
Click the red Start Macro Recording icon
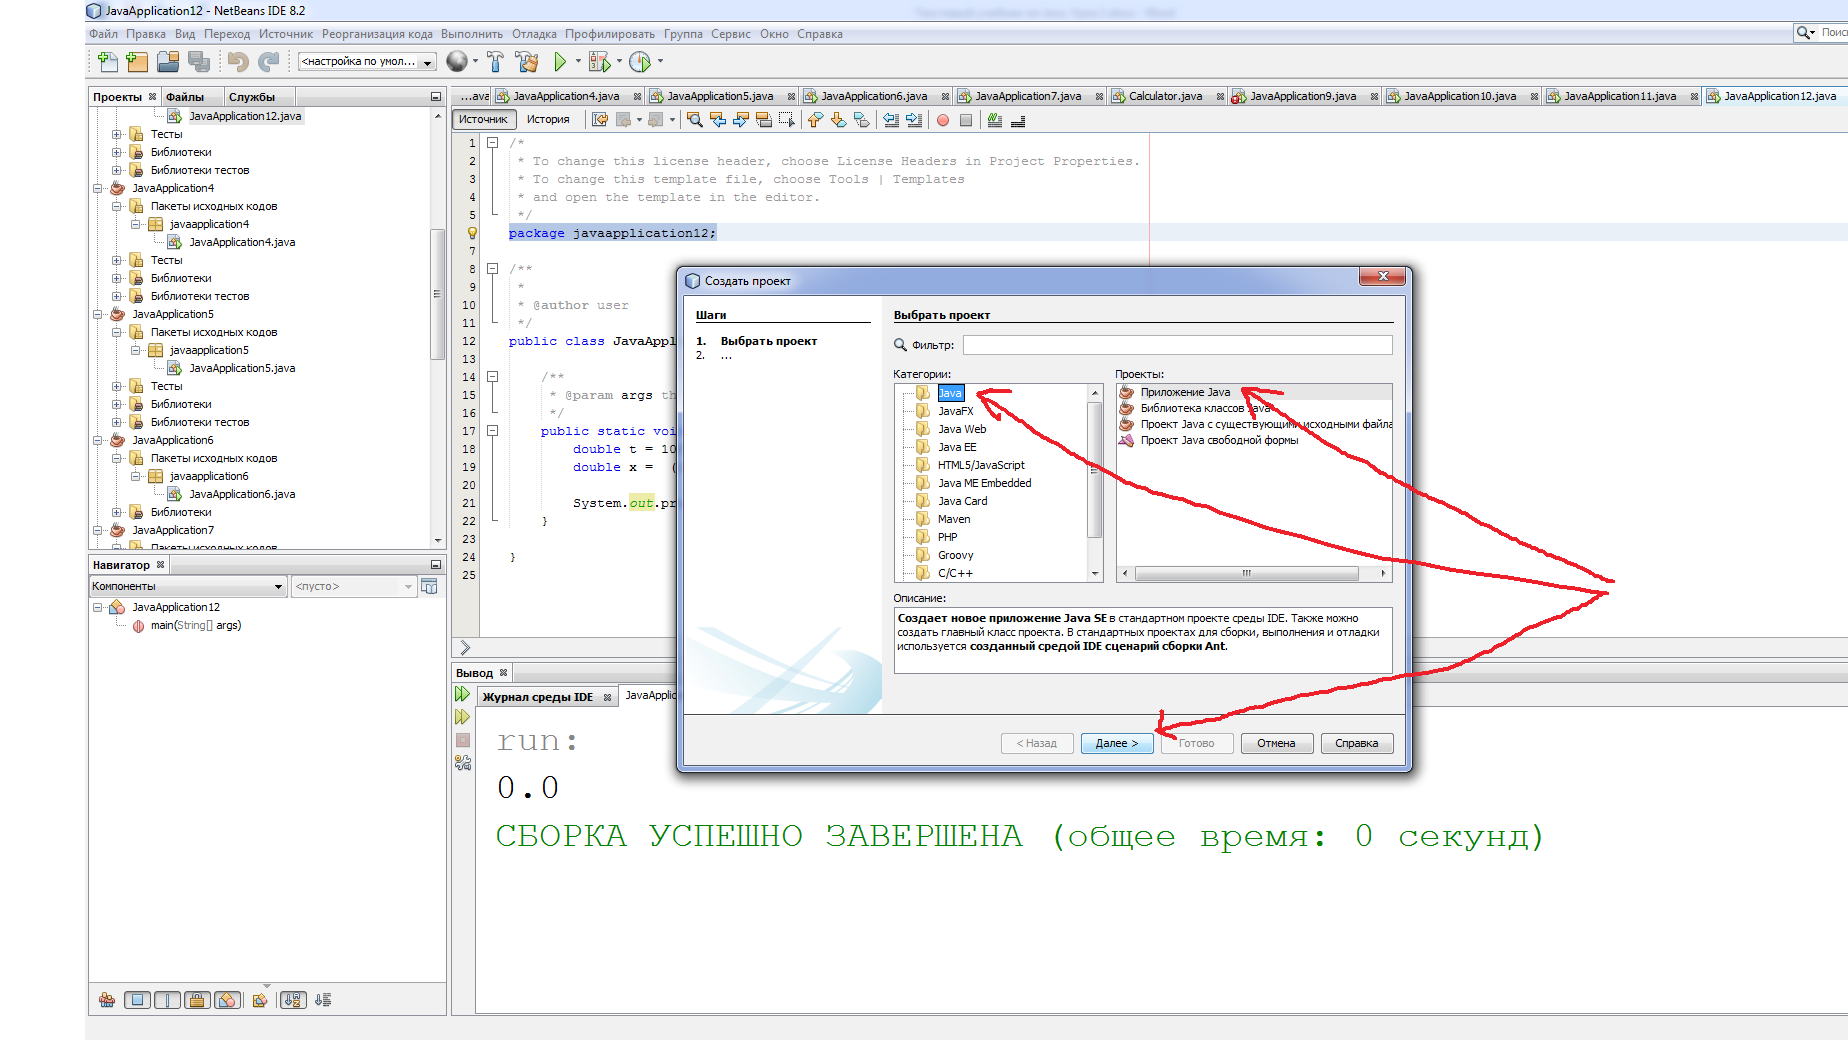[943, 120]
